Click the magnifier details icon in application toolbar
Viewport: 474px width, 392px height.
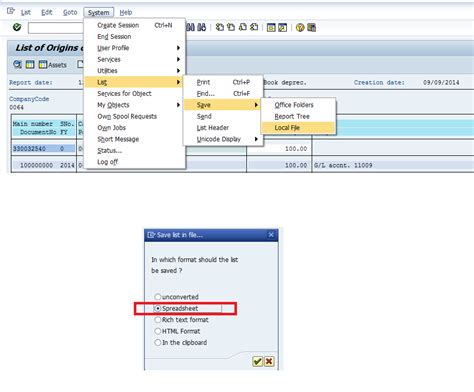coord(17,64)
